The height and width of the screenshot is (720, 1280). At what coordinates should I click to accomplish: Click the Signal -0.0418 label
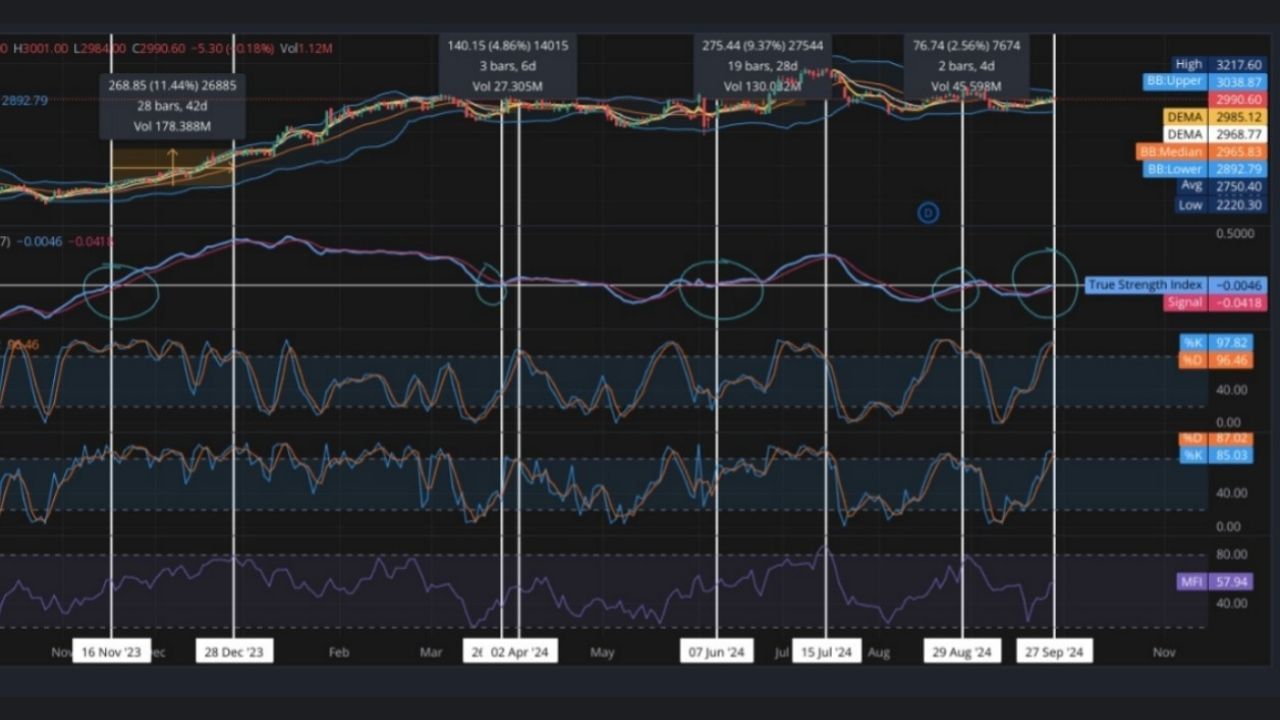pos(1215,303)
